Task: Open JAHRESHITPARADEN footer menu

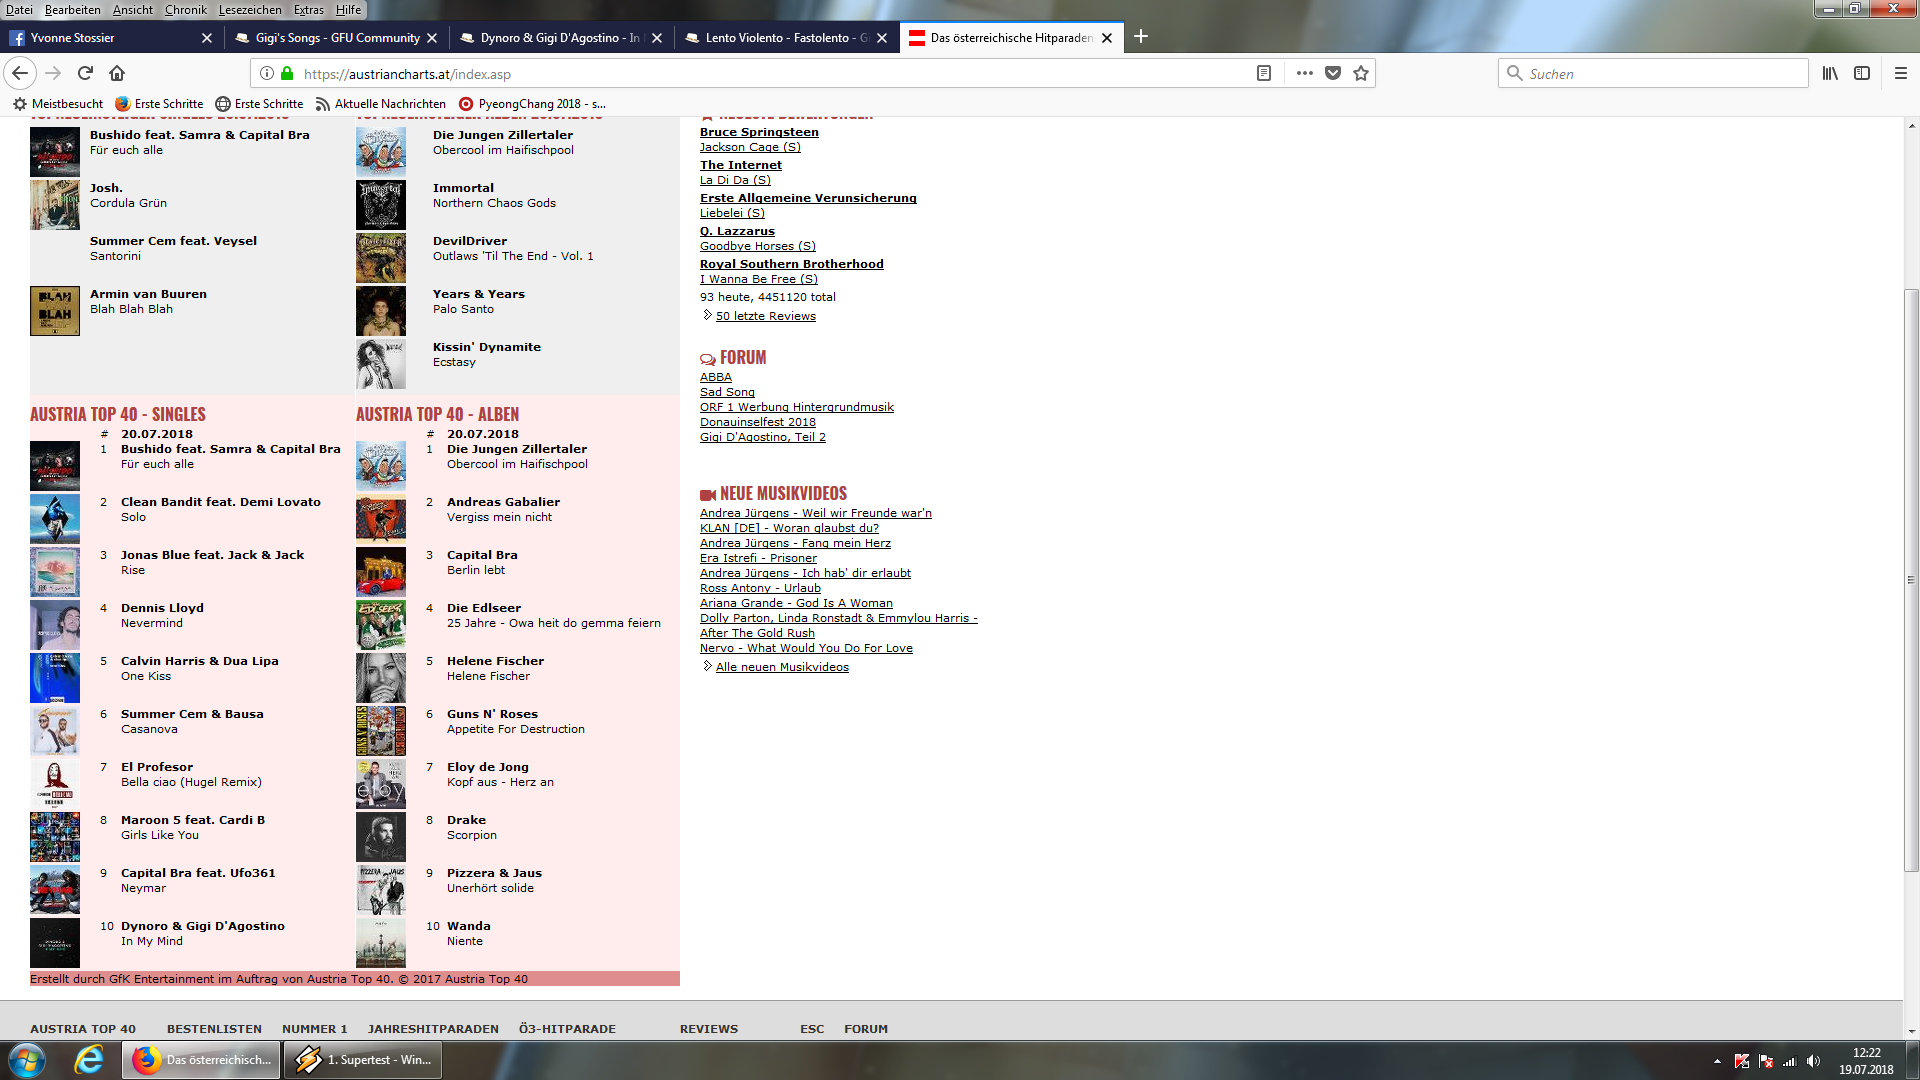Action: [x=433, y=1029]
